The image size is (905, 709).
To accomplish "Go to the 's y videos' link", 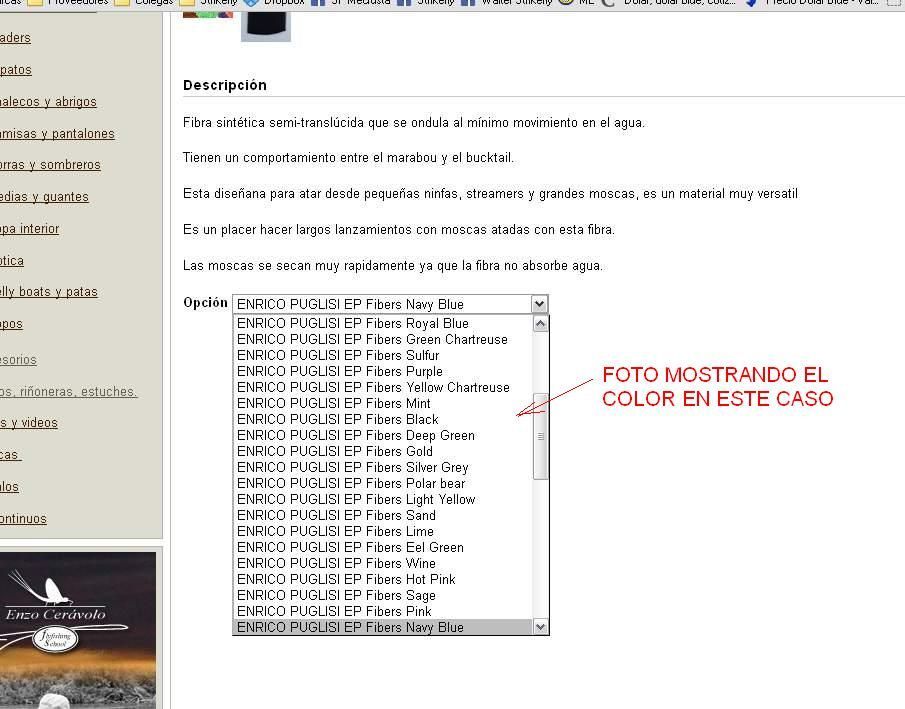I will (29, 423).
